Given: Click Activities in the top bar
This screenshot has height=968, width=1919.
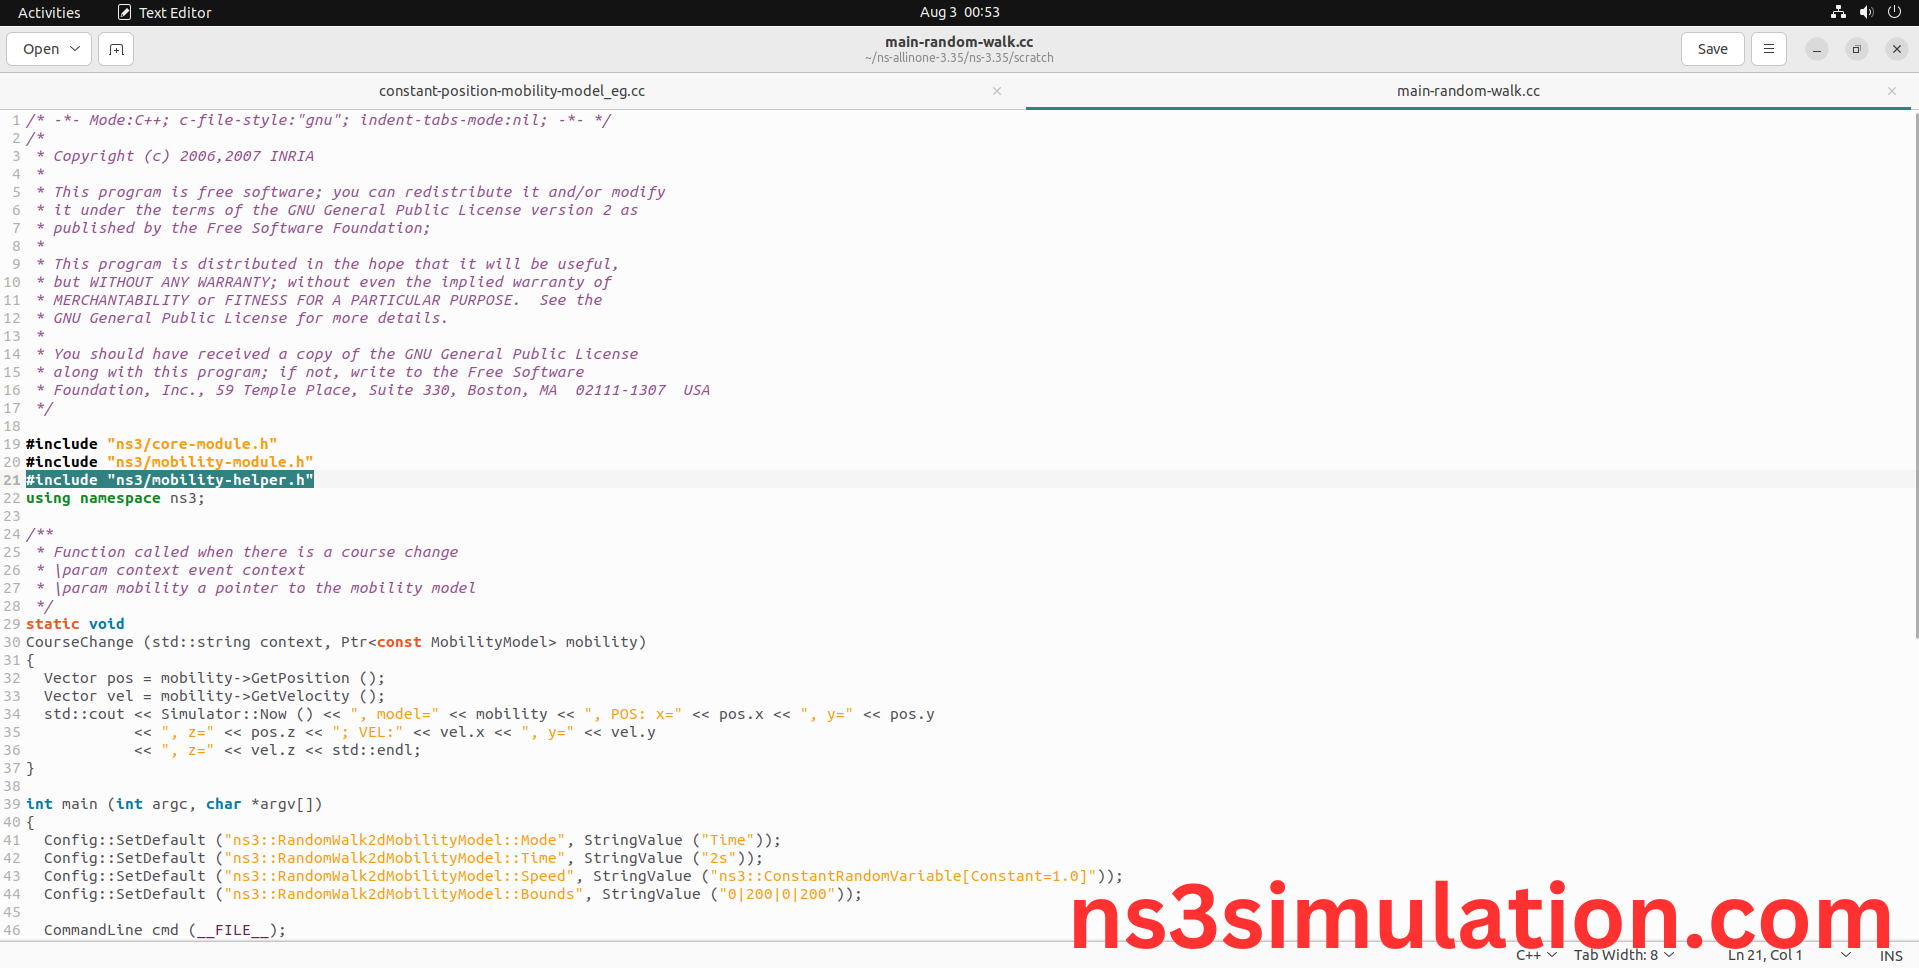Looking at the screenshot, I should 49,12.
